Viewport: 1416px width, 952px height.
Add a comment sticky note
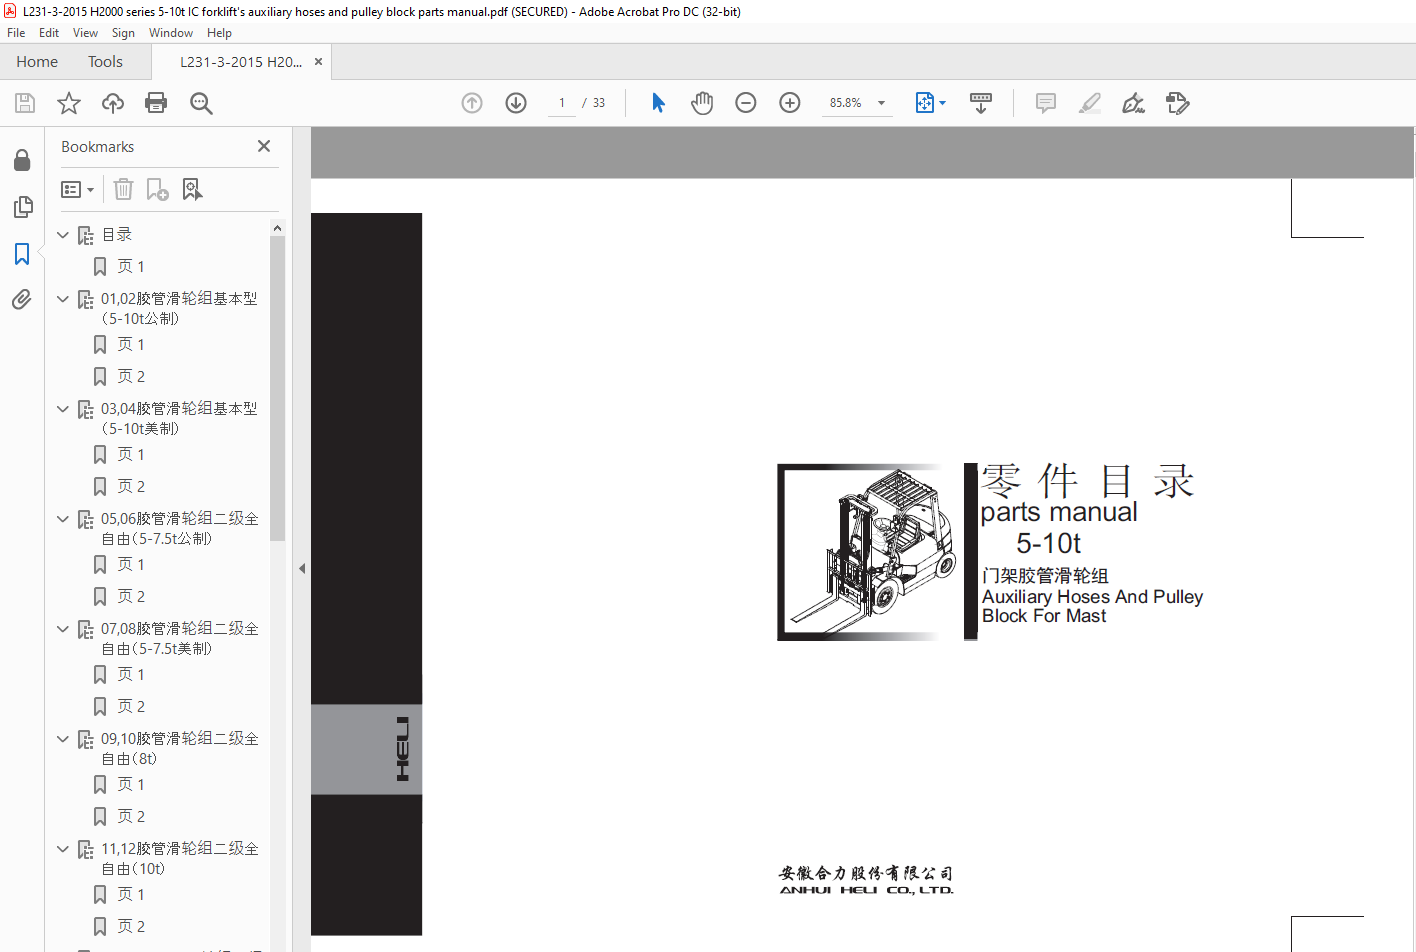1046,103
